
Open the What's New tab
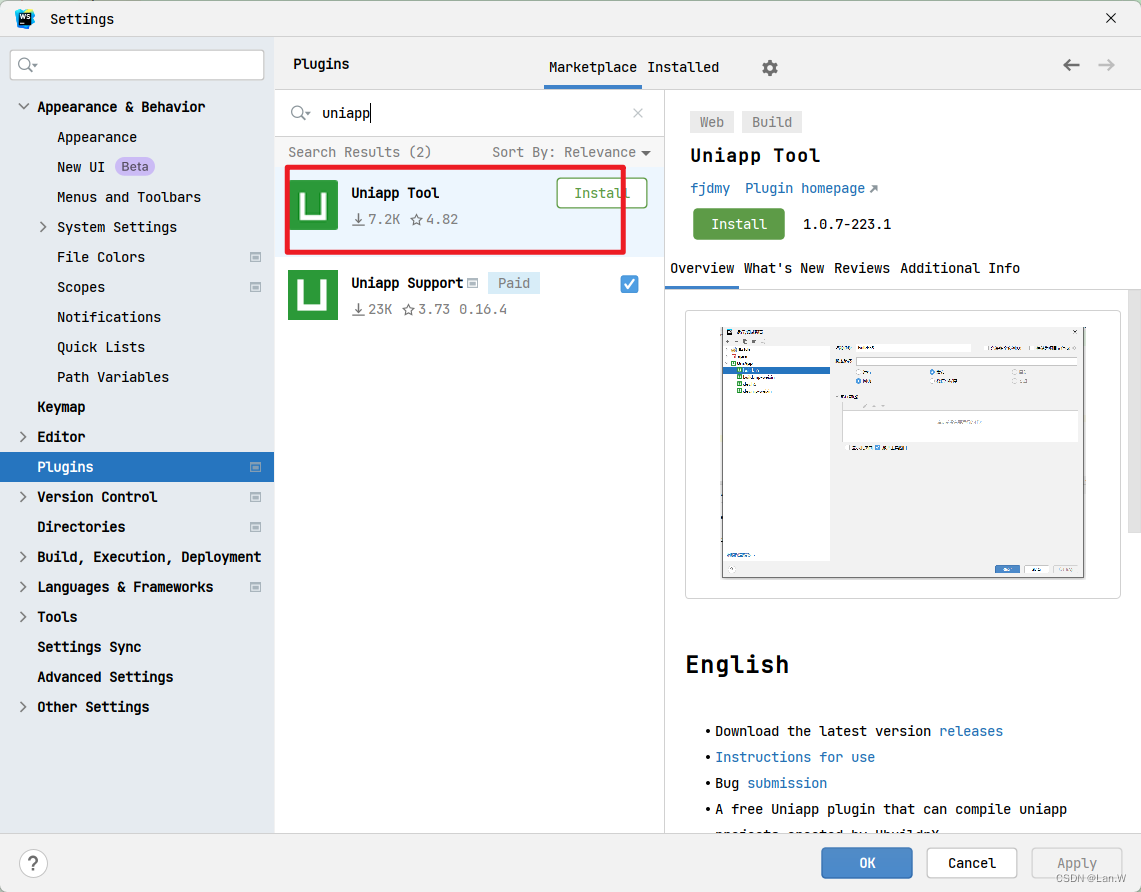point(784,268)
